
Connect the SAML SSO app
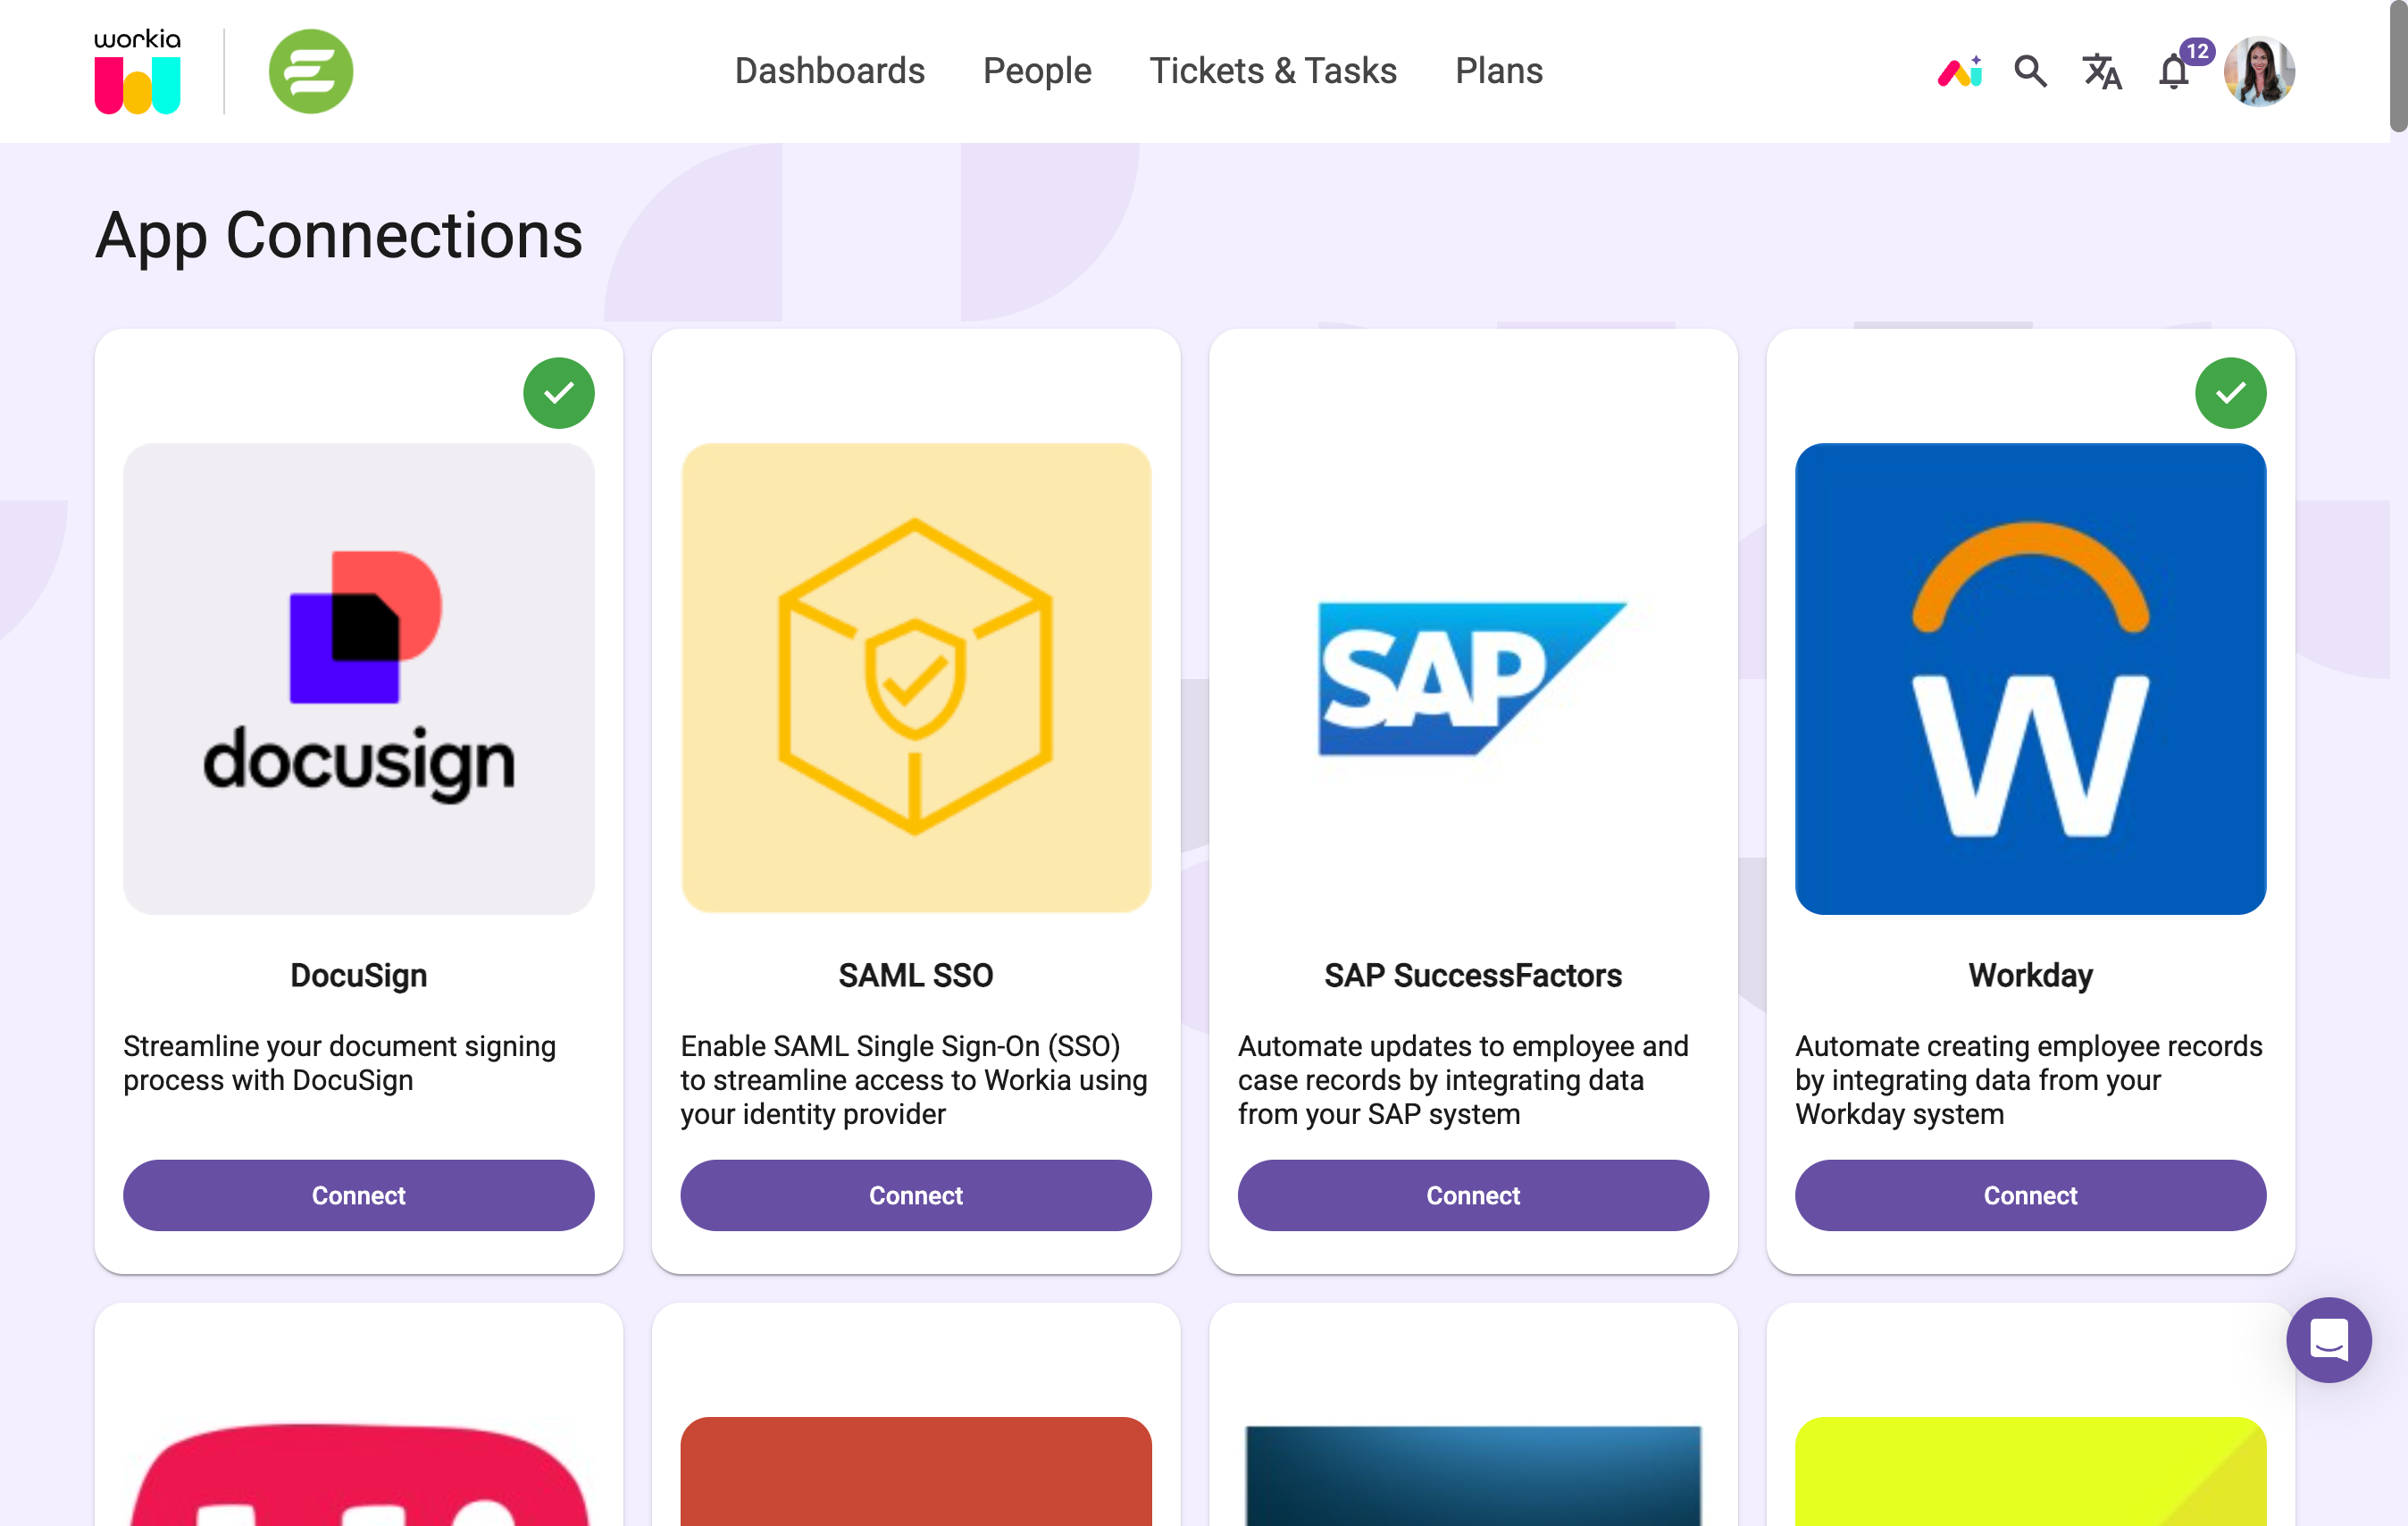(x=916, y=1195)
